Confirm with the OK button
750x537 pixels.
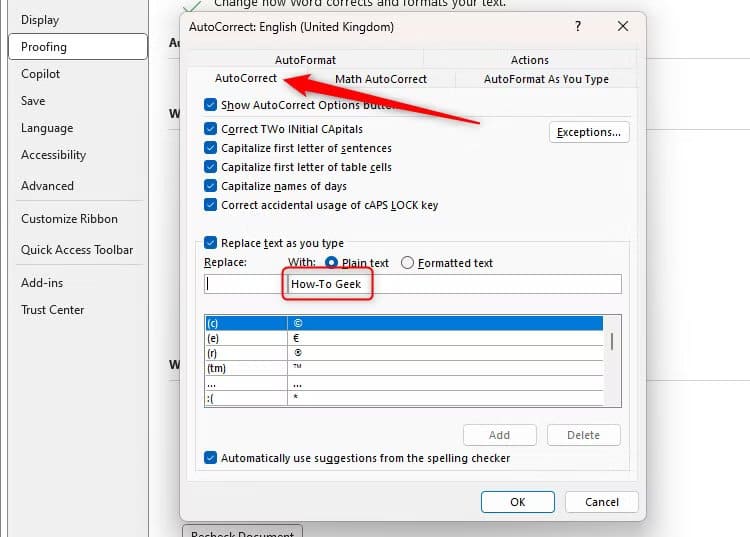point(518,502)
